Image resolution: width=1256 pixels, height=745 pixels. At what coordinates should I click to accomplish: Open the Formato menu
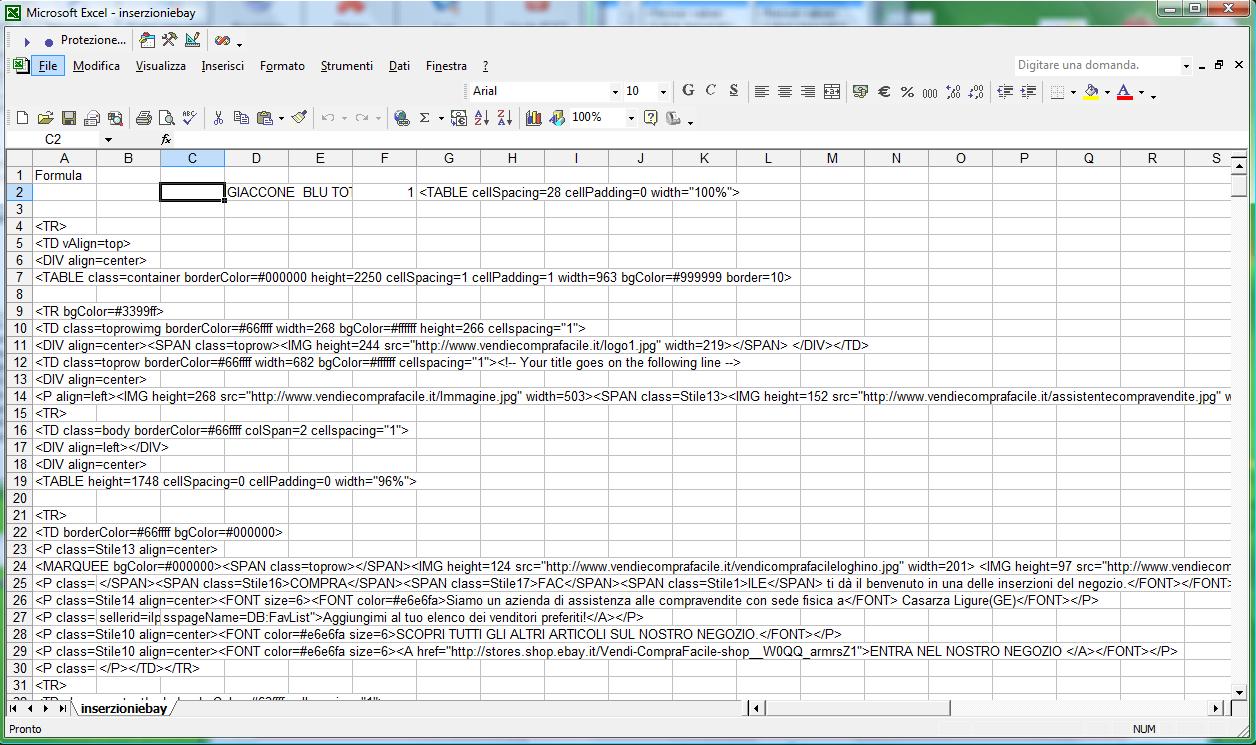pos(282,66)
